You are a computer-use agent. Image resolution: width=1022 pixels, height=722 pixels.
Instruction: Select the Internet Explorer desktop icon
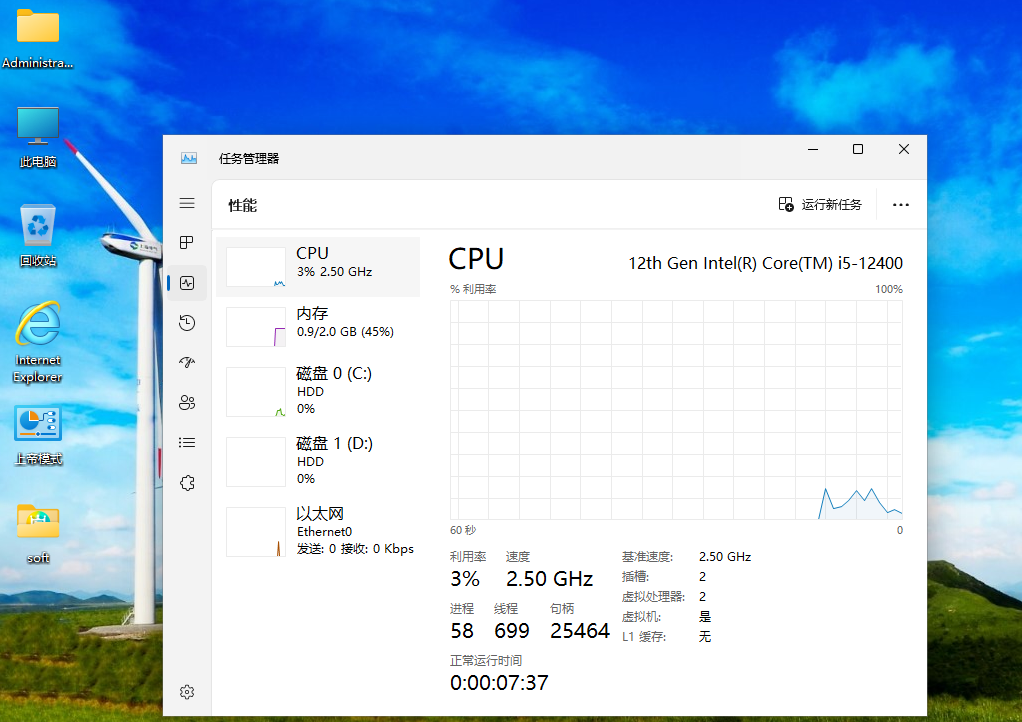[x=38, y=343]
